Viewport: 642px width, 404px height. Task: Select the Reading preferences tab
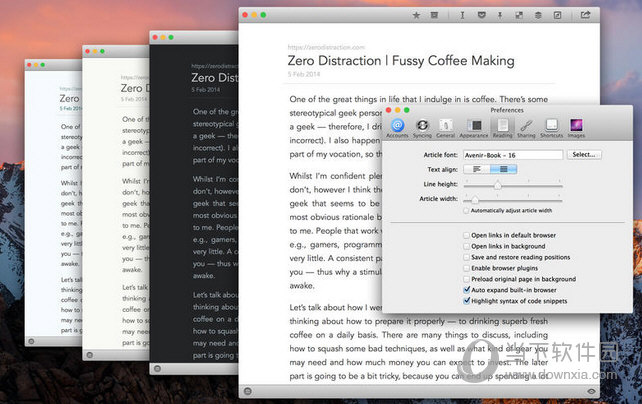pos(502,128)
